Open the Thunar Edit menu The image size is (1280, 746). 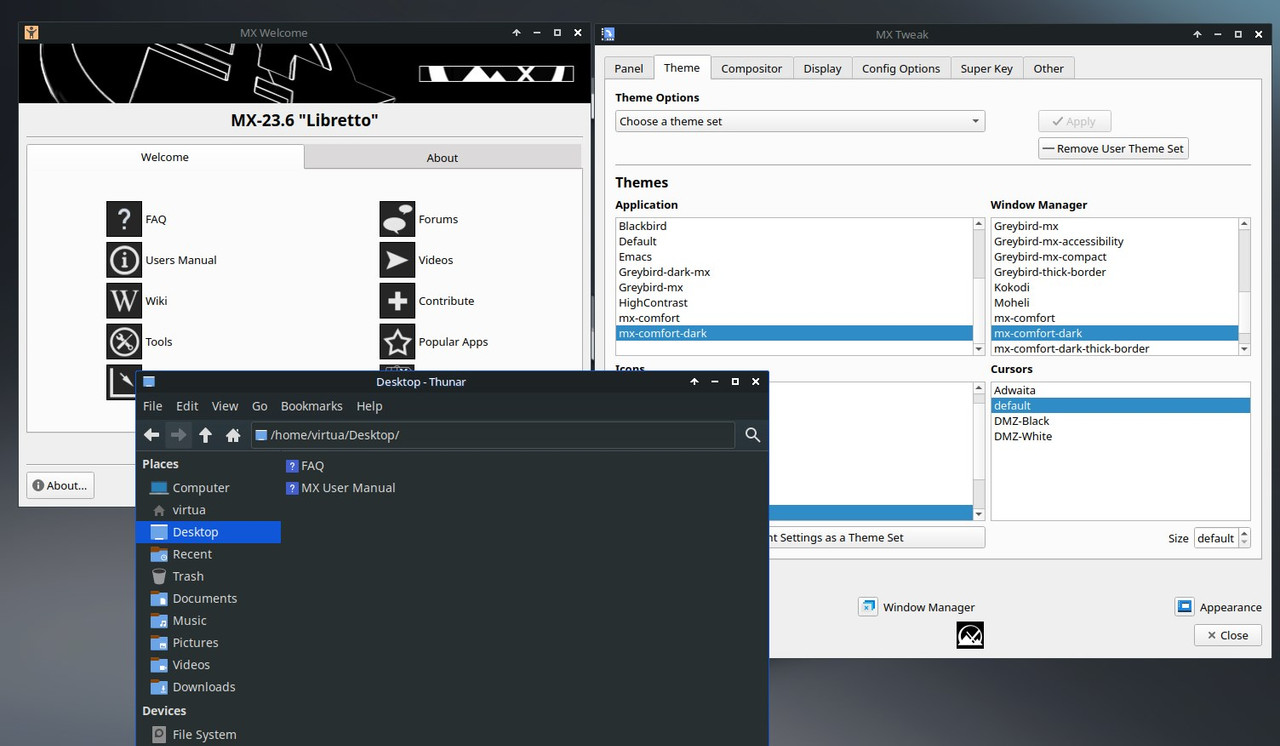coord(187,406)
